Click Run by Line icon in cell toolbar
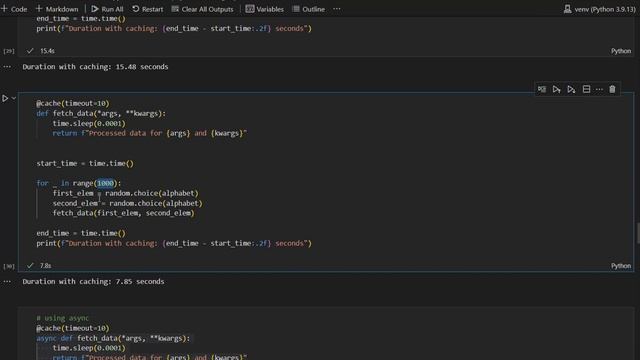 click(x=542, y=89)
